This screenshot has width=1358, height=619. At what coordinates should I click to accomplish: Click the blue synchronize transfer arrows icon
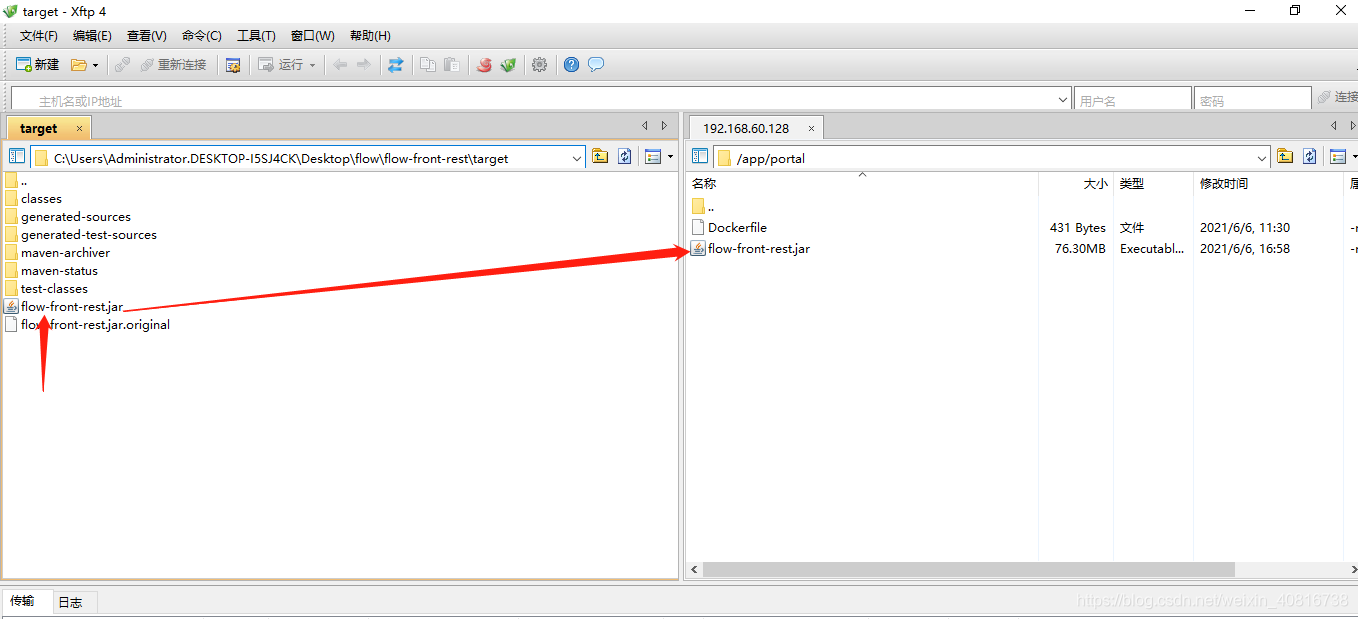[x=396, y=65]
